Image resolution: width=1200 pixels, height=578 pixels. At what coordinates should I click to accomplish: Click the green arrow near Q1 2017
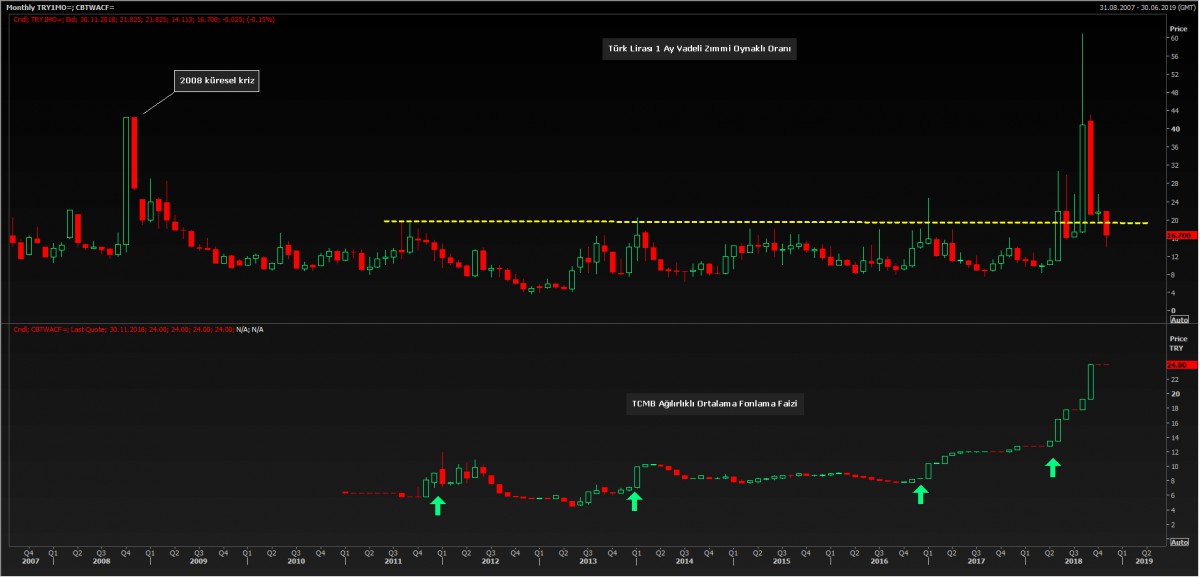coord(921,492)
